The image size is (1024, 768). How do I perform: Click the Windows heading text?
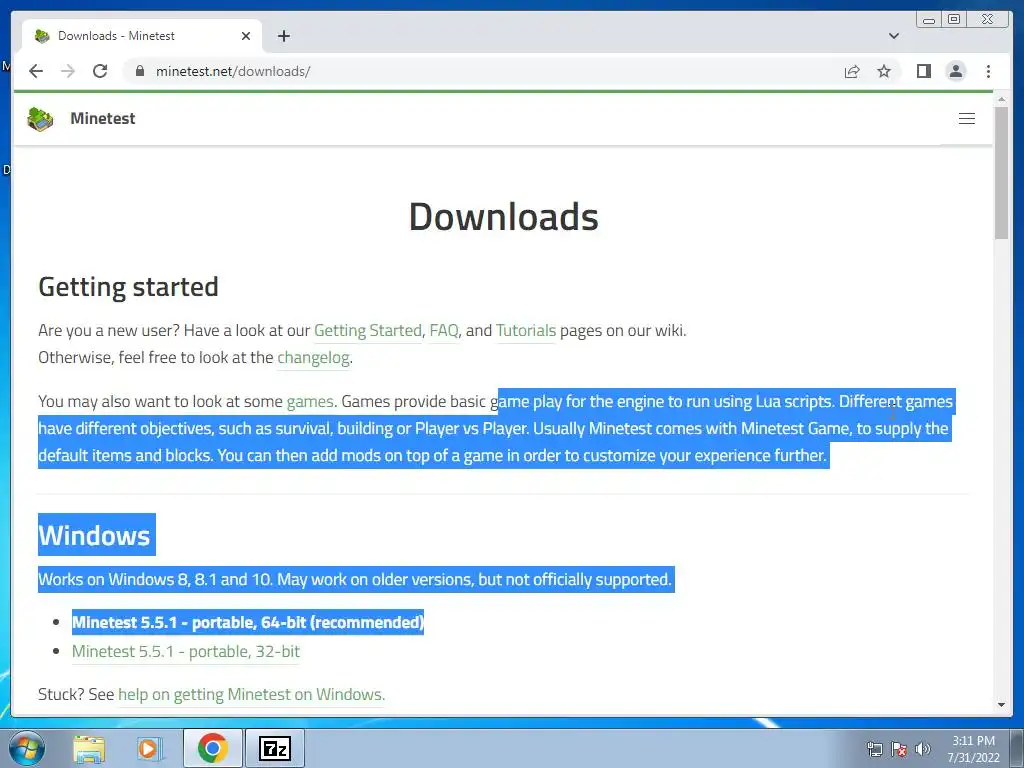[95, 536]
